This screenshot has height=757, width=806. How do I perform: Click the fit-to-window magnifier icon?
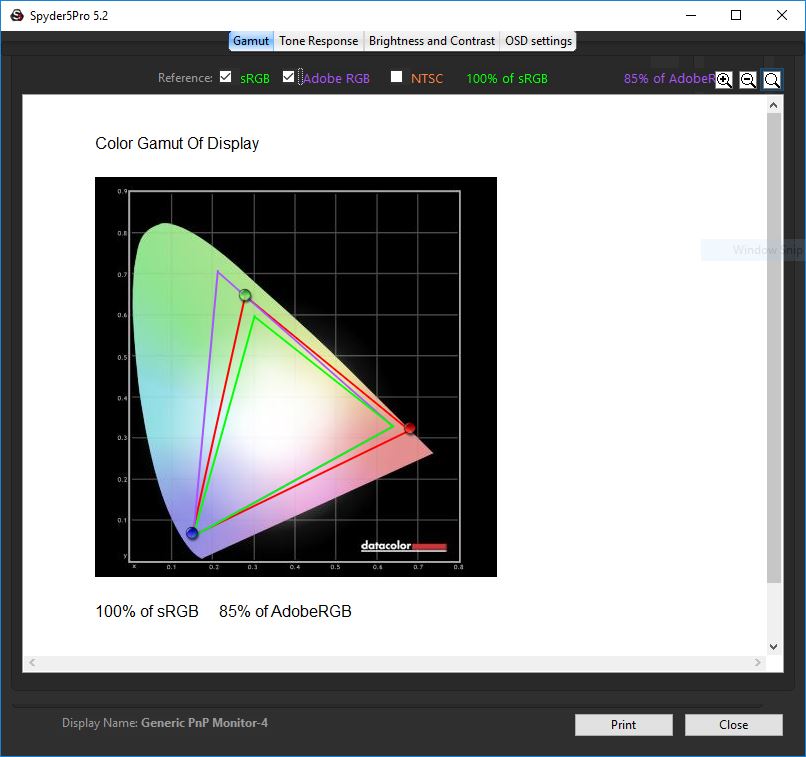(x=772, y=80)
